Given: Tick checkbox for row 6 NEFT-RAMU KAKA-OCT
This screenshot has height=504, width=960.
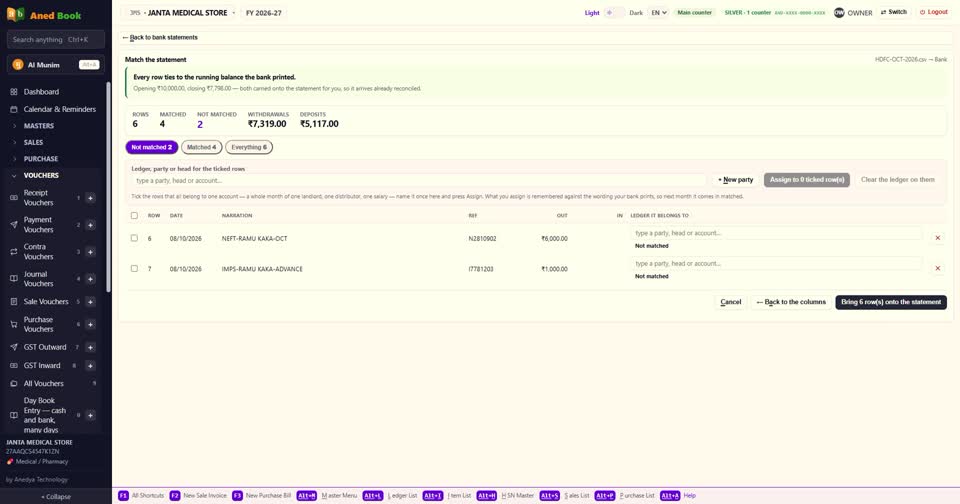Looking at the screenshot, I should click(134, 238).
